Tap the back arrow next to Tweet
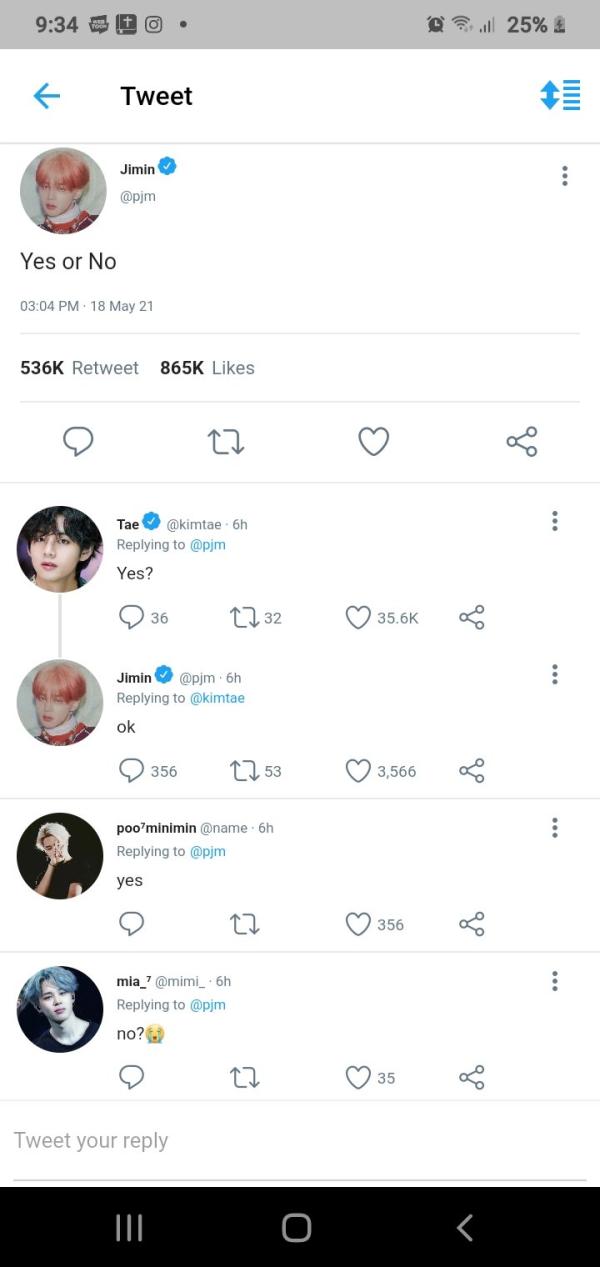Viewport: 600px width, 1267px height. point(46,96)
